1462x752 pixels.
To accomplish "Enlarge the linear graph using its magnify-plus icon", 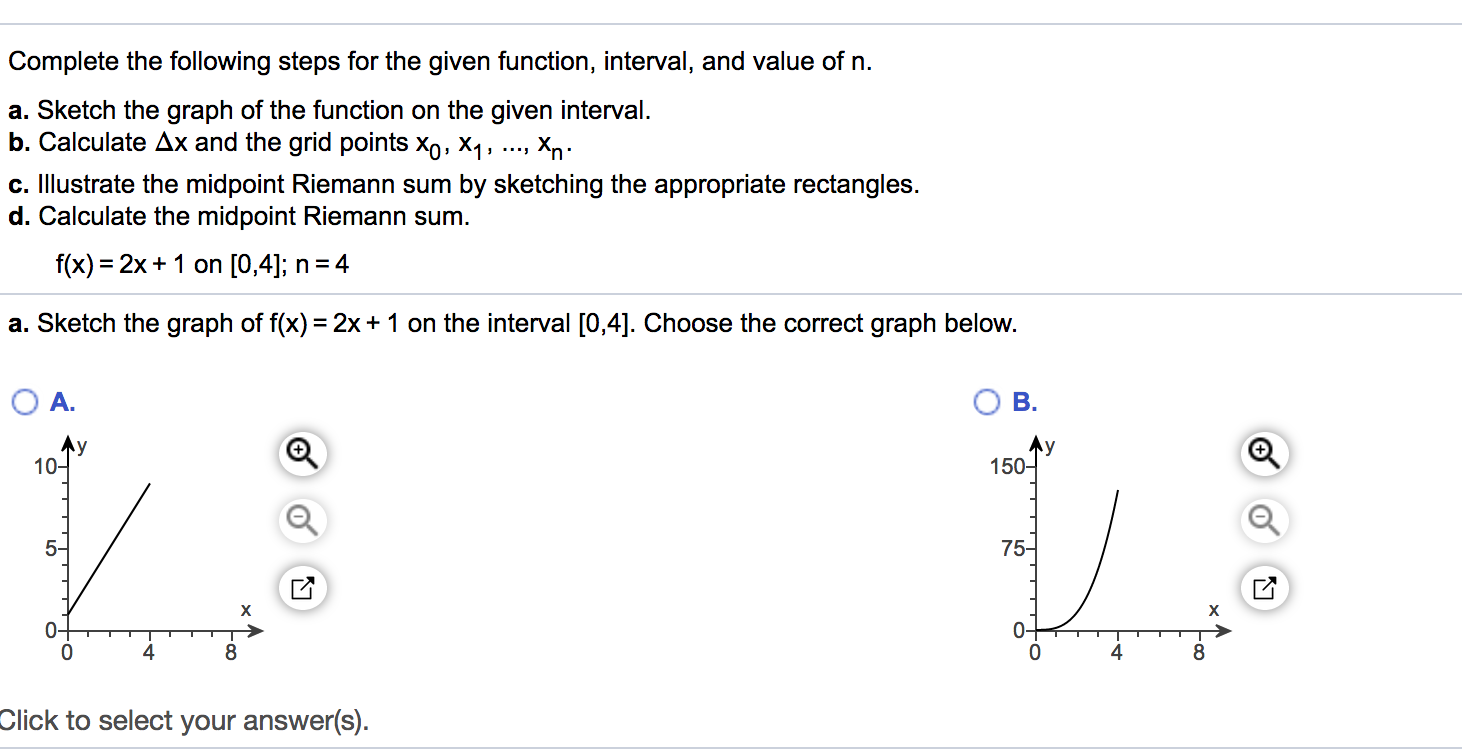I will (302, 454).
